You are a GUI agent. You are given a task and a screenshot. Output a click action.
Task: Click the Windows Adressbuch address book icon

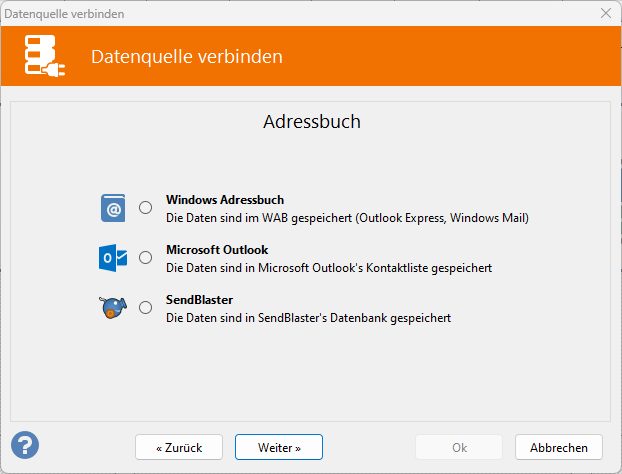(113, 208)
